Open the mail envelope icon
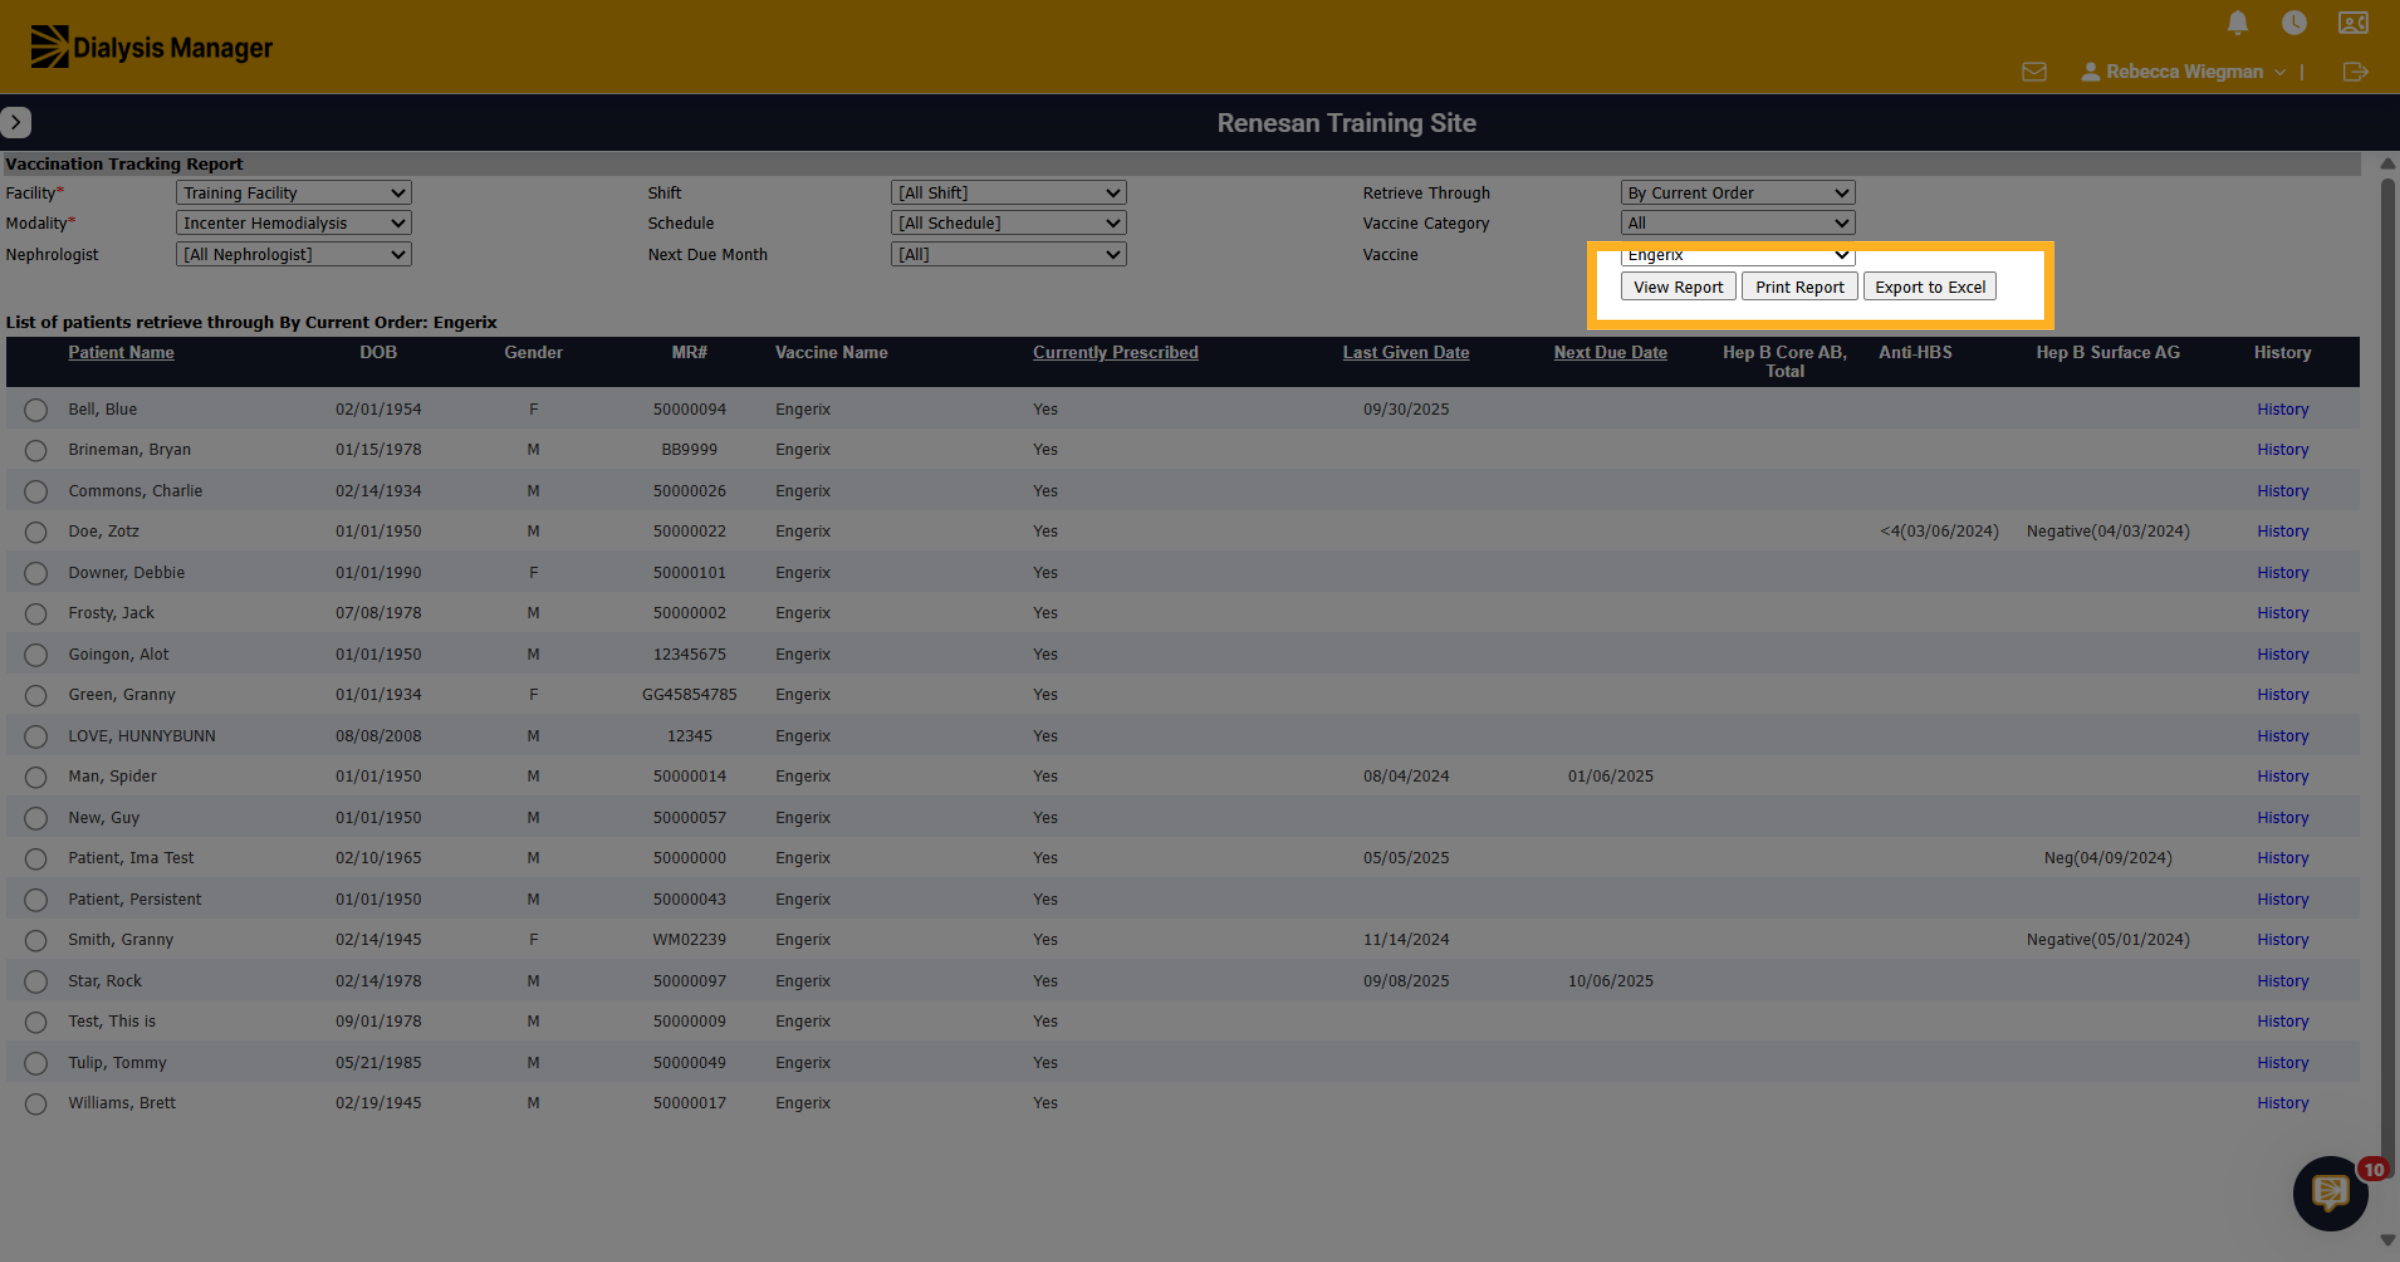The image size is (2400, 1262). [2034, 72]
